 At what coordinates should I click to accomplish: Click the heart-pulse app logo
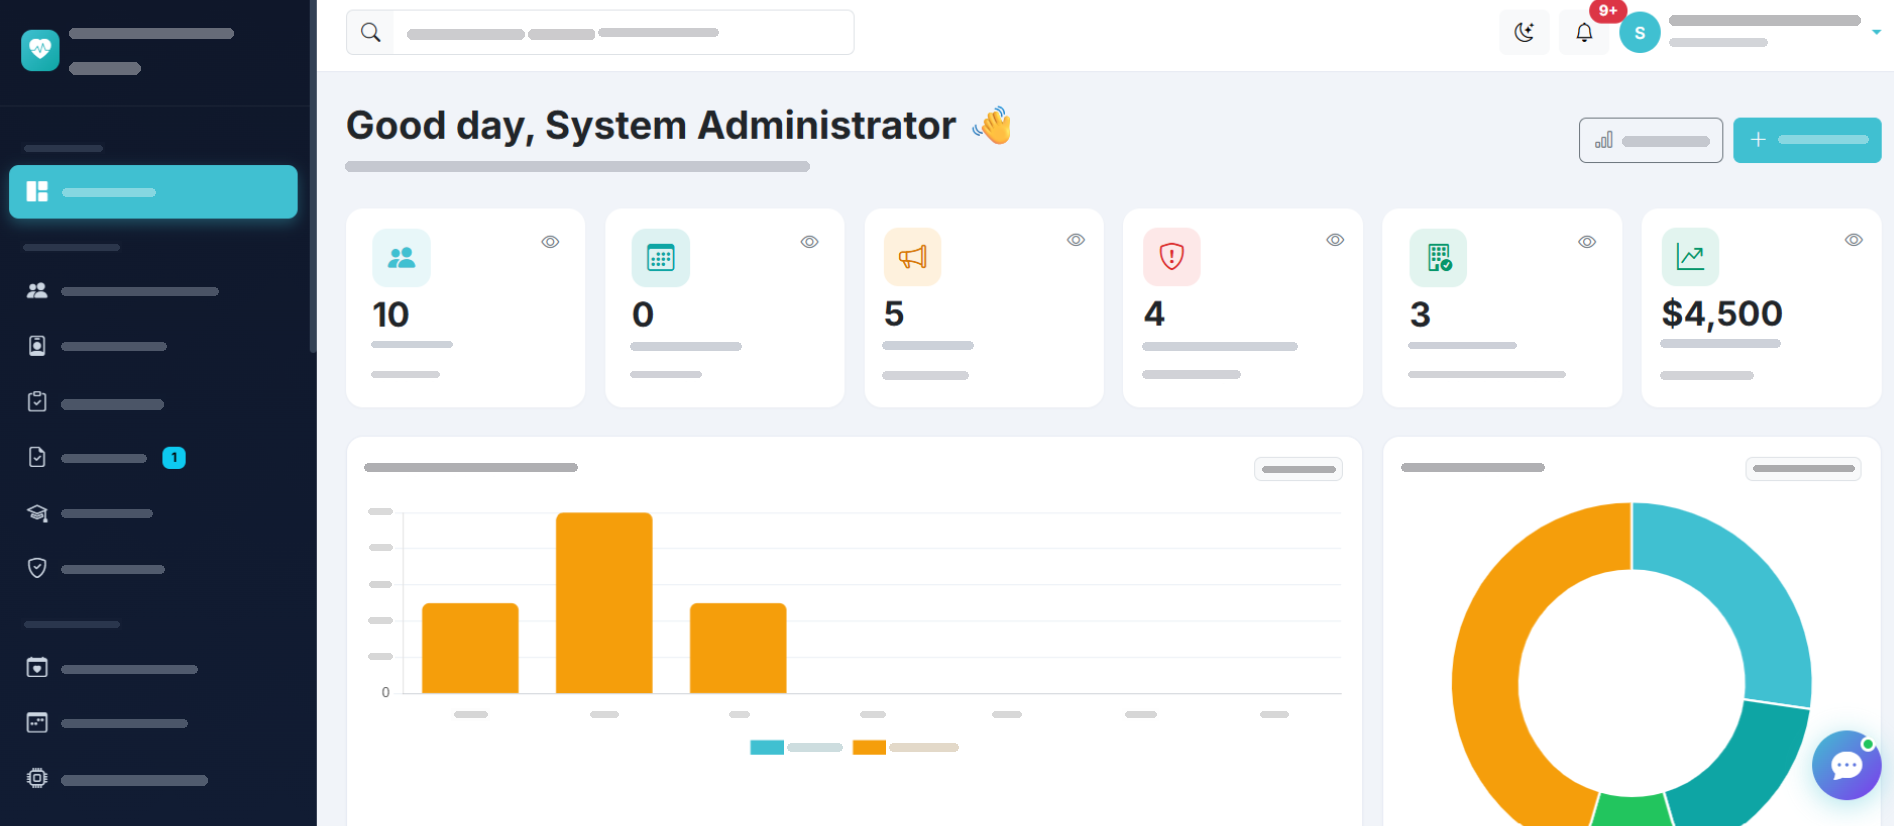(40, 50)
